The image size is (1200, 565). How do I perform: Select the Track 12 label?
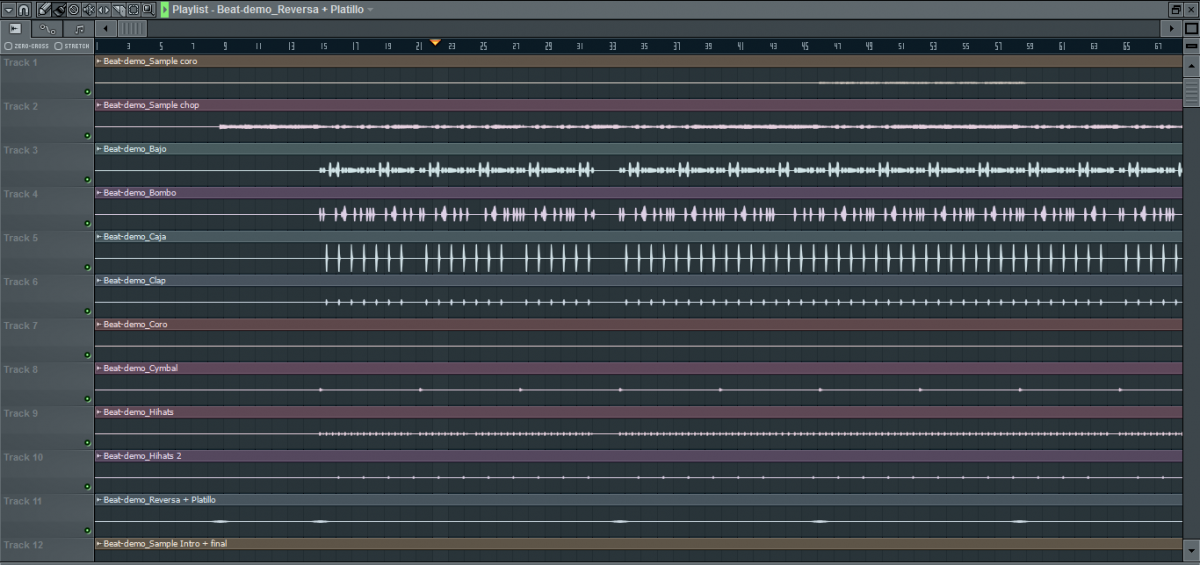tap(23, 545)
